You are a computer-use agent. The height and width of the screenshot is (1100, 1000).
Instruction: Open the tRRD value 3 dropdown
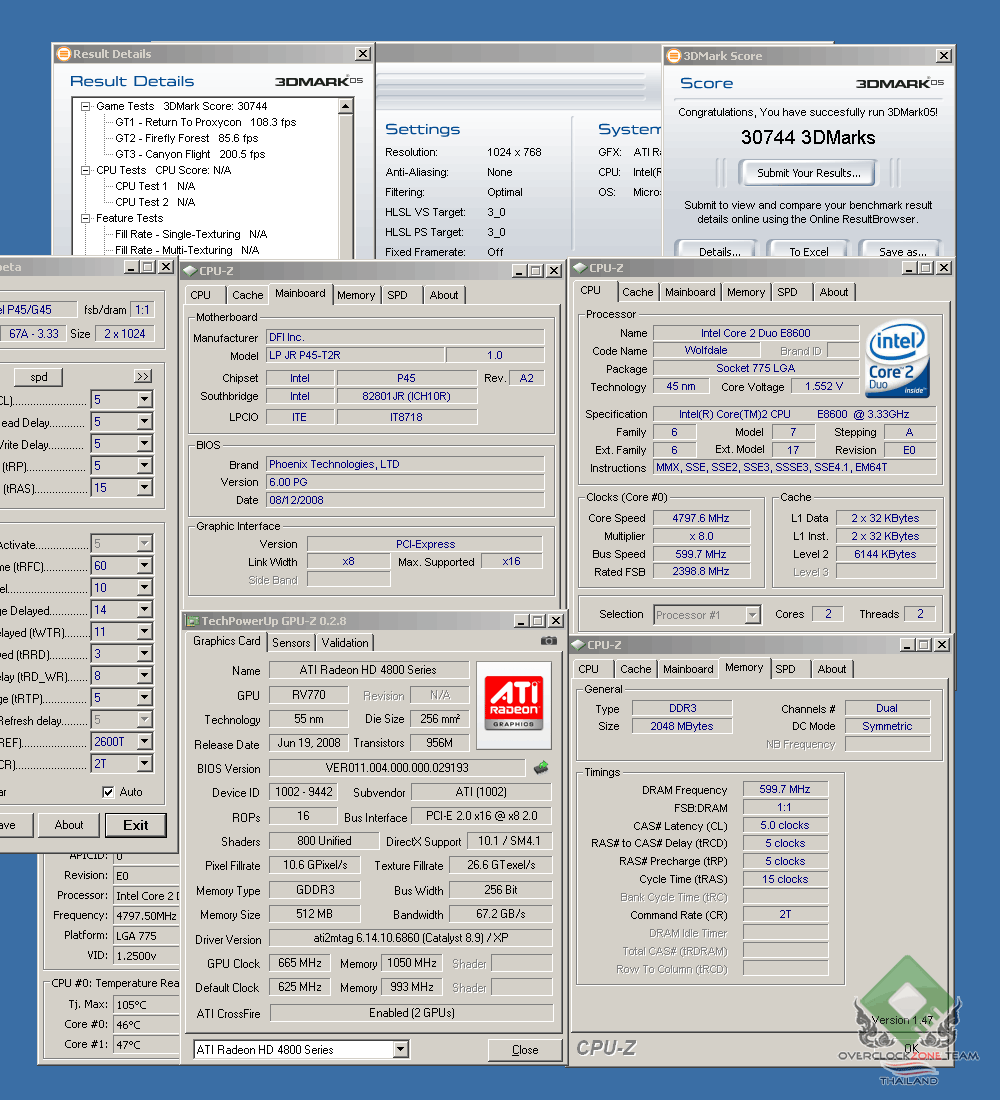[145, 653]
